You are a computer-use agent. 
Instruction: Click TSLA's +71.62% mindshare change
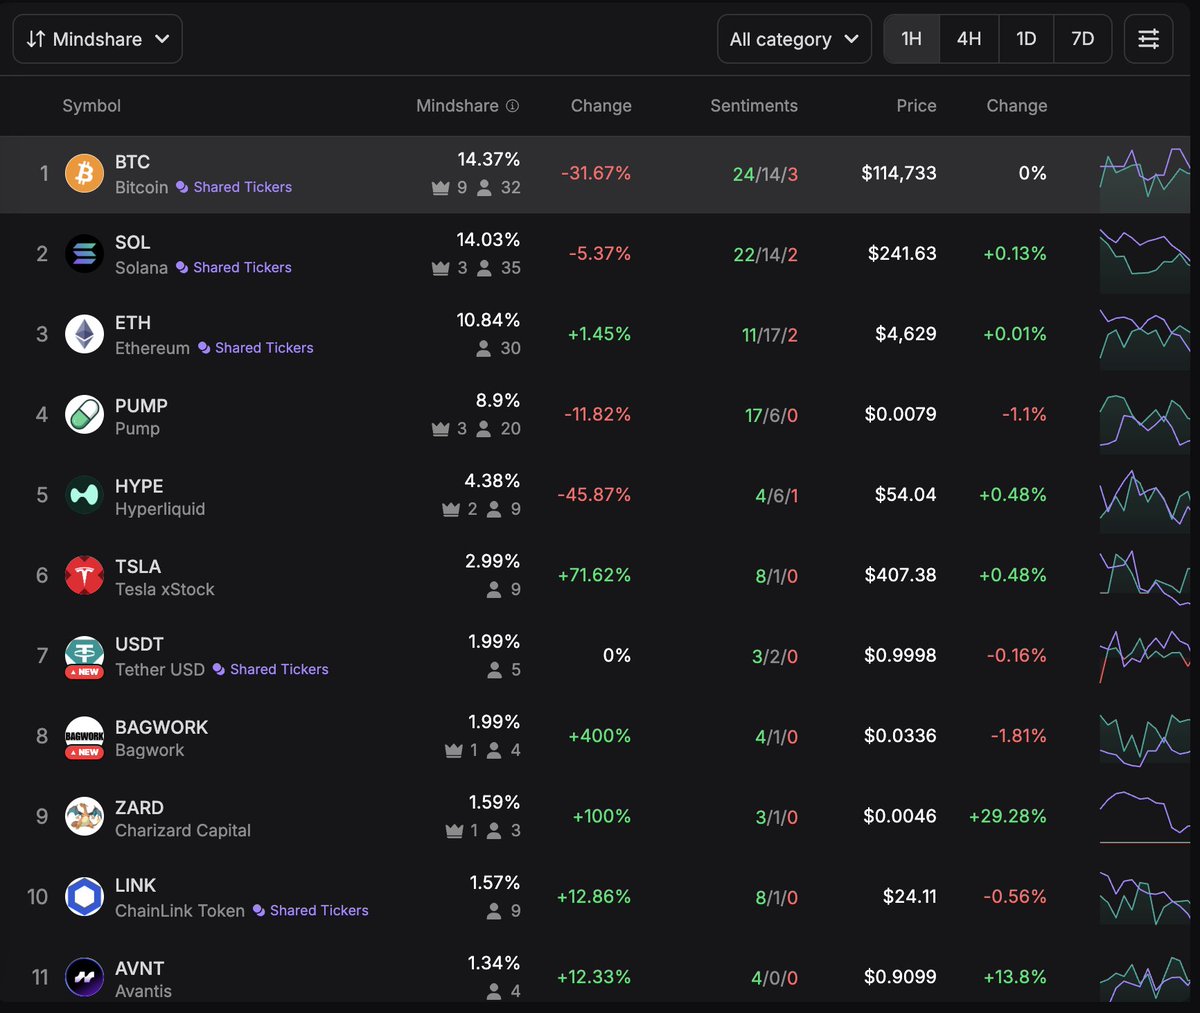pyautogui.click(x=595, y=575)
